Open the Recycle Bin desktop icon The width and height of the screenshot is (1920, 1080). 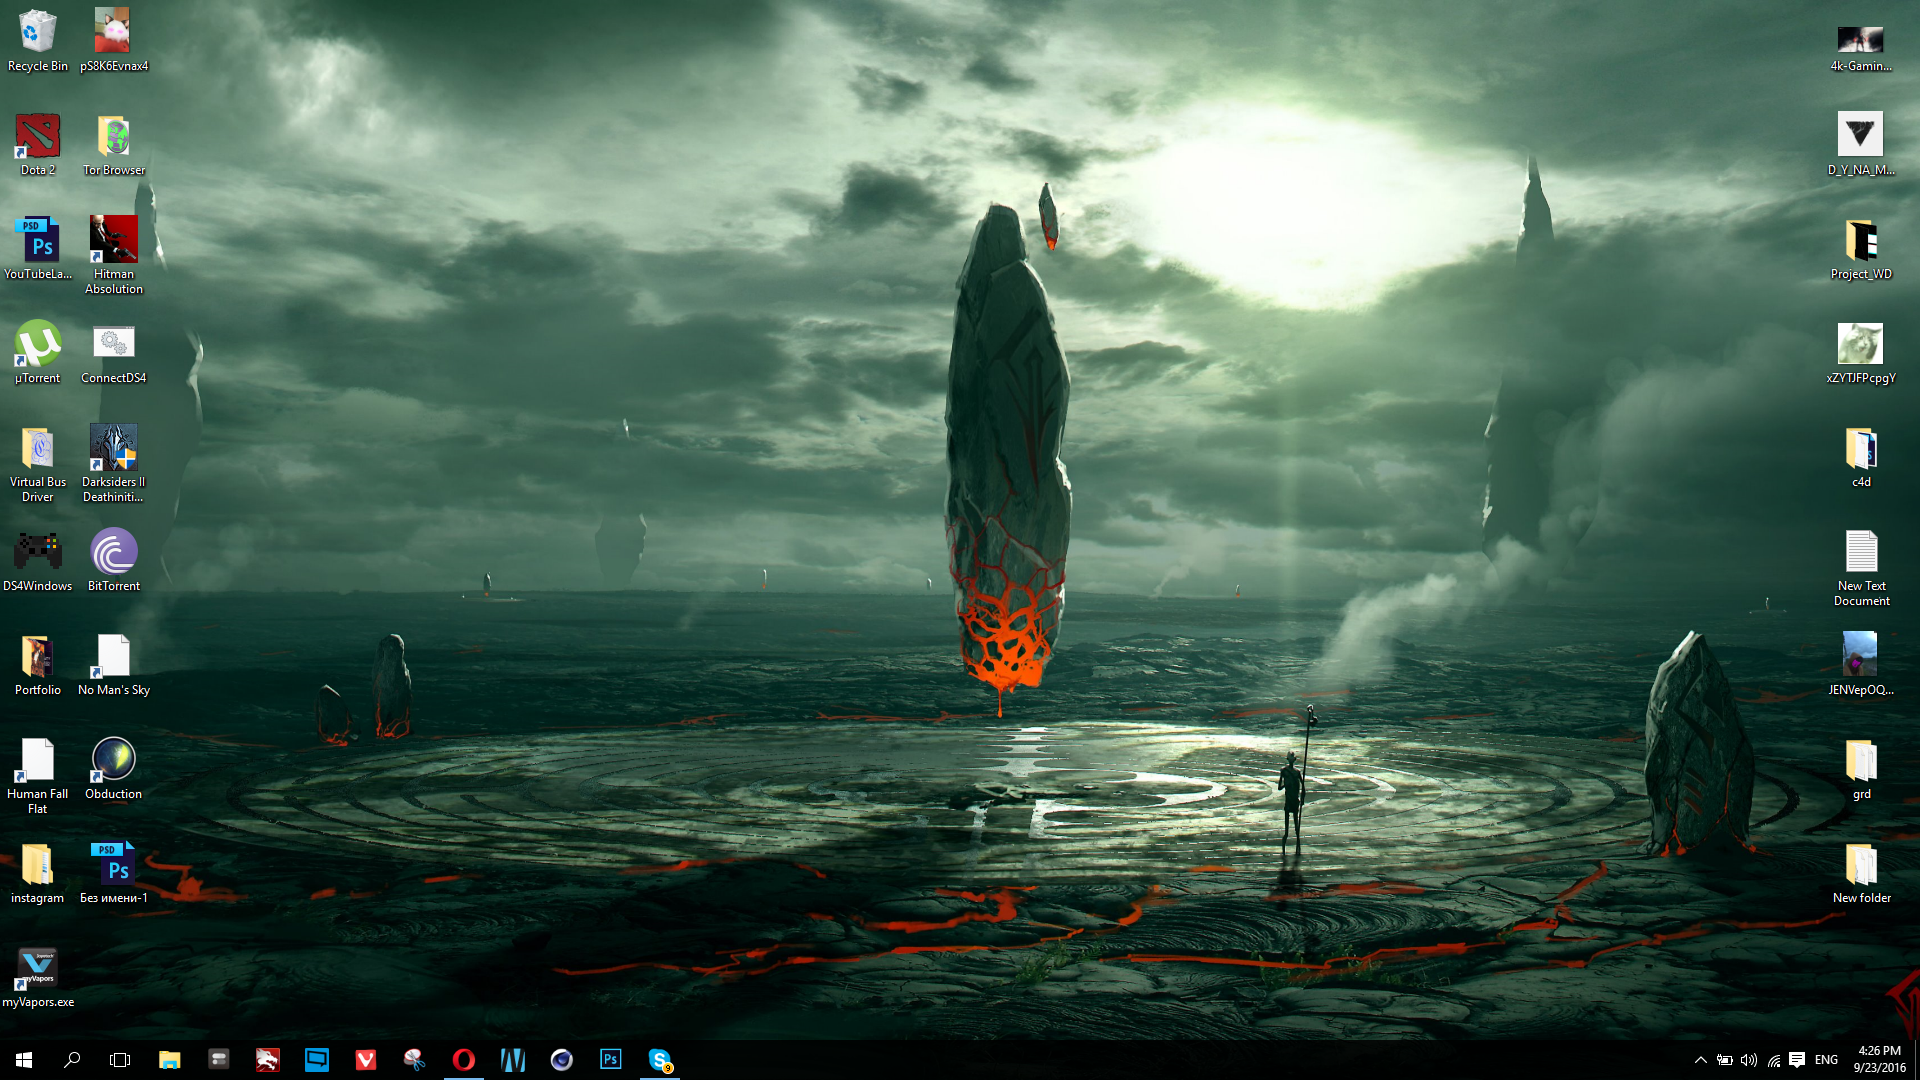38,41
